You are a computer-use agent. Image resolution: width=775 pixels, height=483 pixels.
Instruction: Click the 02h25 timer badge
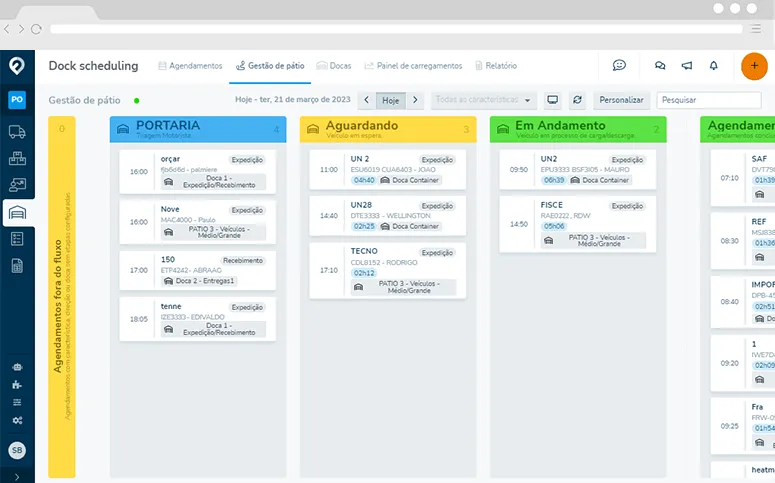coord(364,226)
